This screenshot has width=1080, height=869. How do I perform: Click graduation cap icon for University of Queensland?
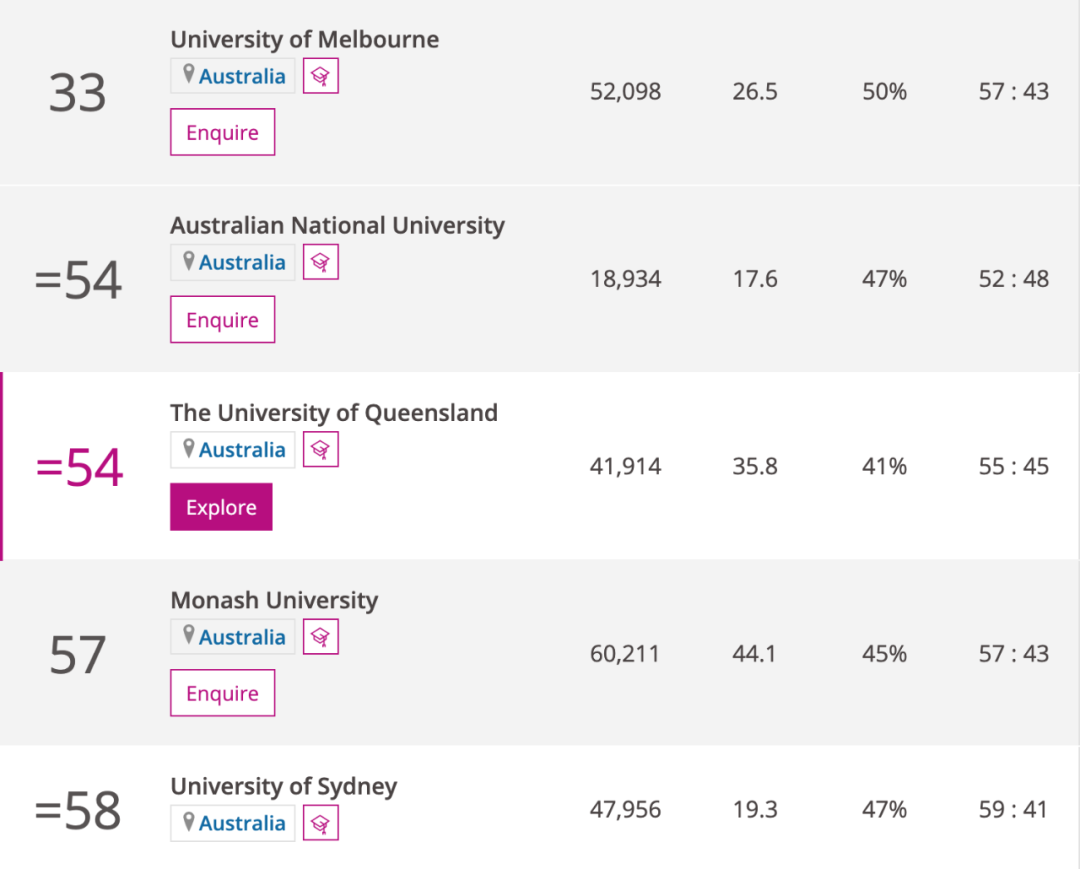[321, 450]
